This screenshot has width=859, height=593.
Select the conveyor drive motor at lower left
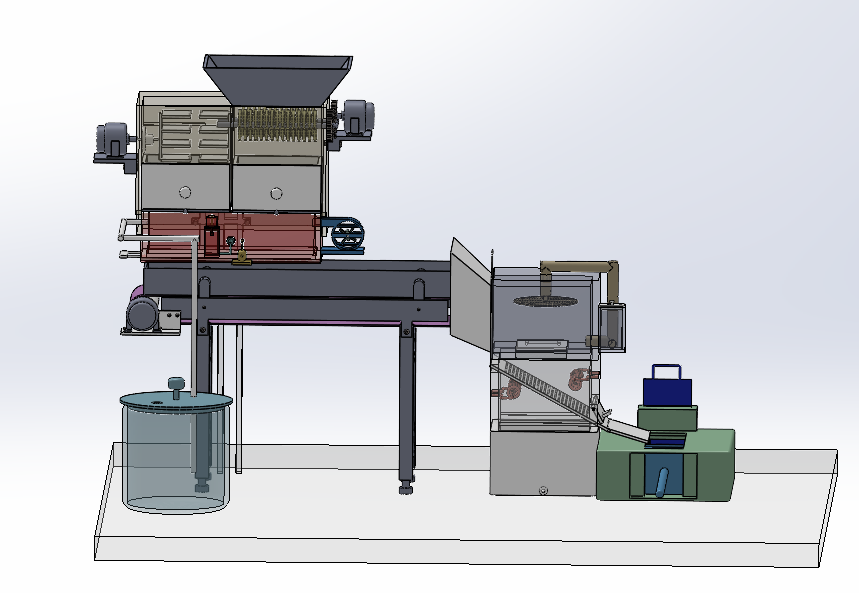144,314
